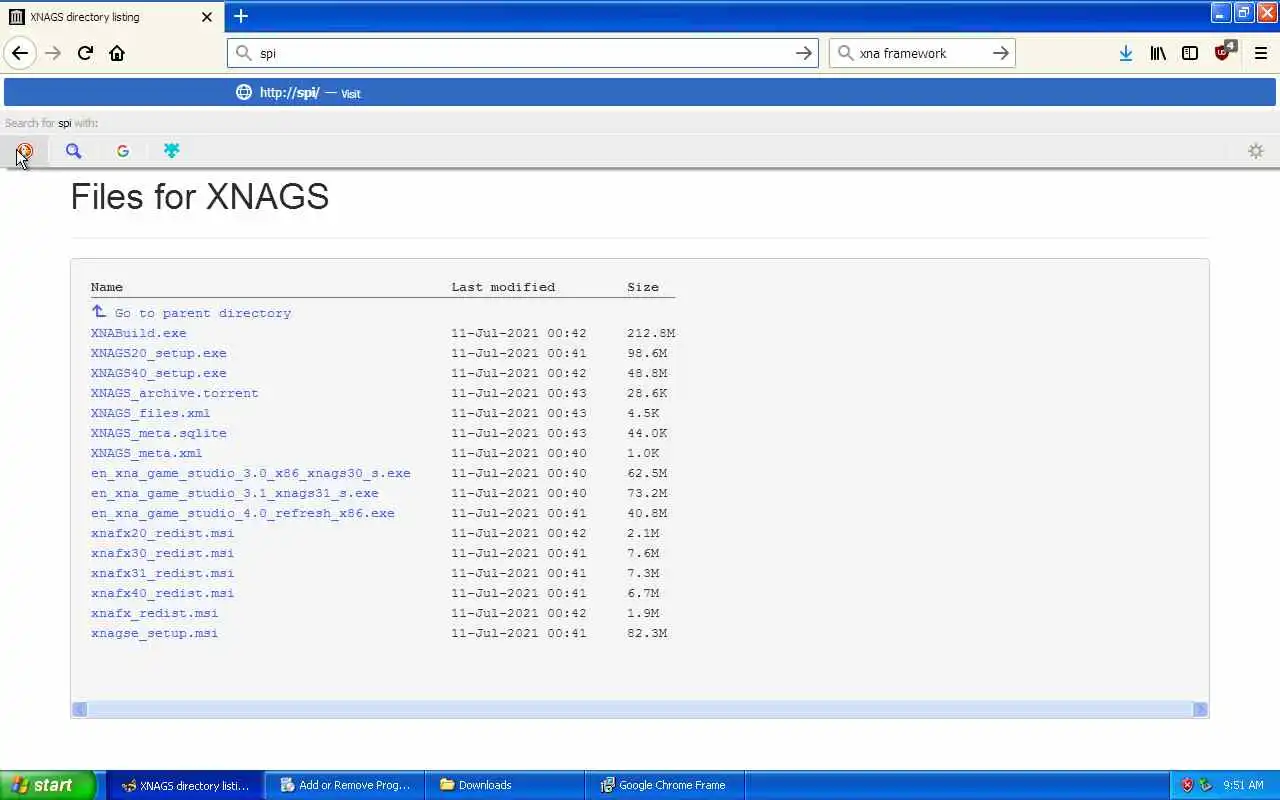
Task: Open the browser hamburger menu
Action: tap(1261, 53)
